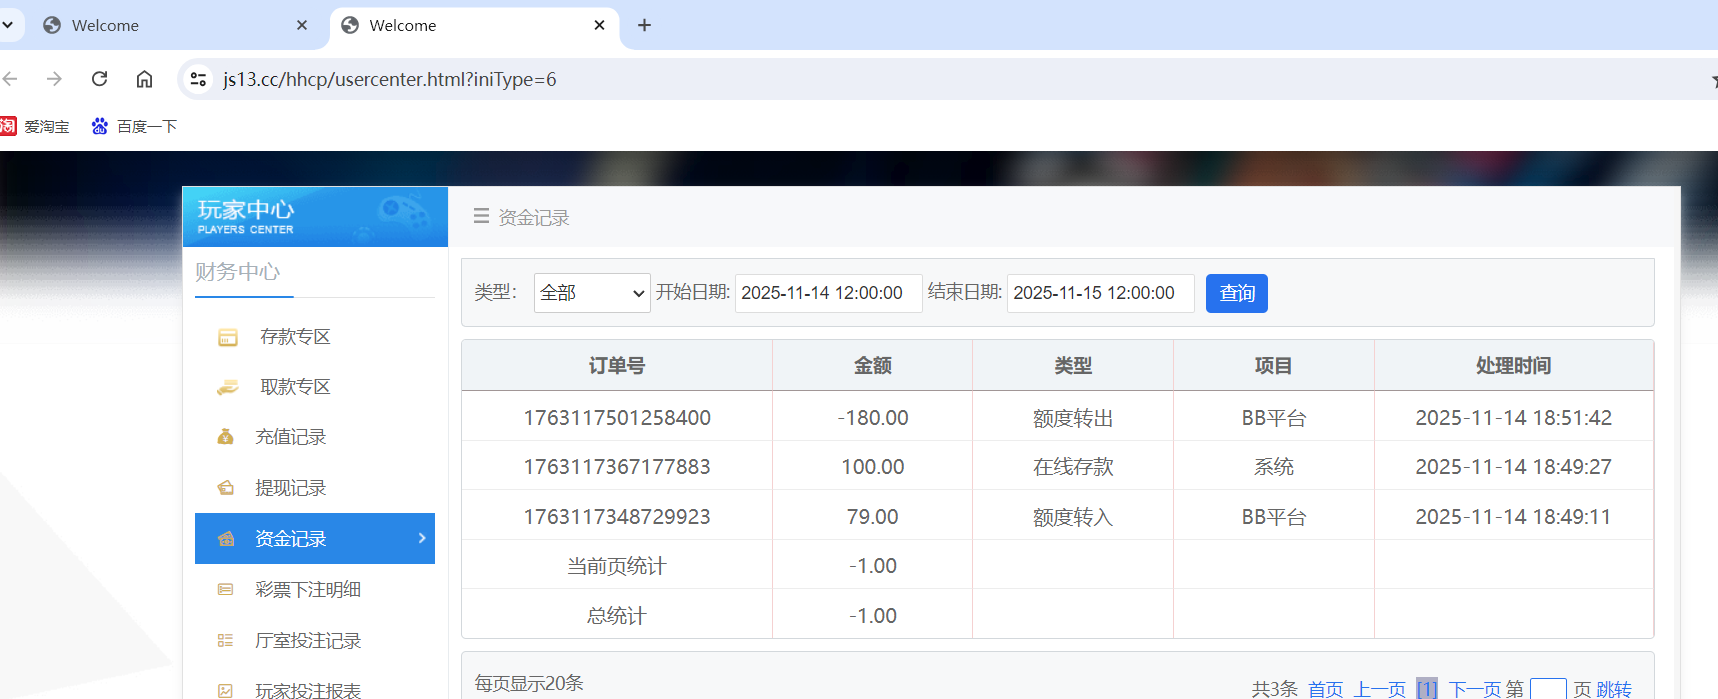The height and width of the screenshot is (699, 1718).
Task: Expand the chevron on 资金记录 item
Action: pos(422,538)
